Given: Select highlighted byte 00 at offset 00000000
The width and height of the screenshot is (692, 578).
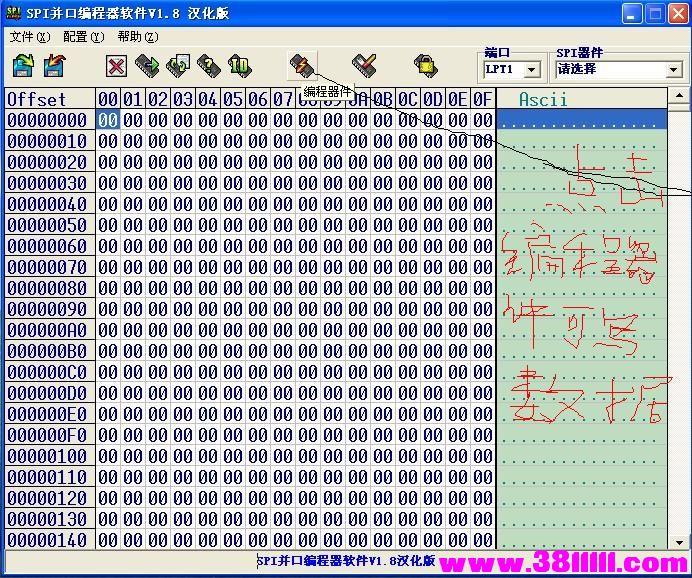Looking at the screenshot, I should tap(108, 120).
